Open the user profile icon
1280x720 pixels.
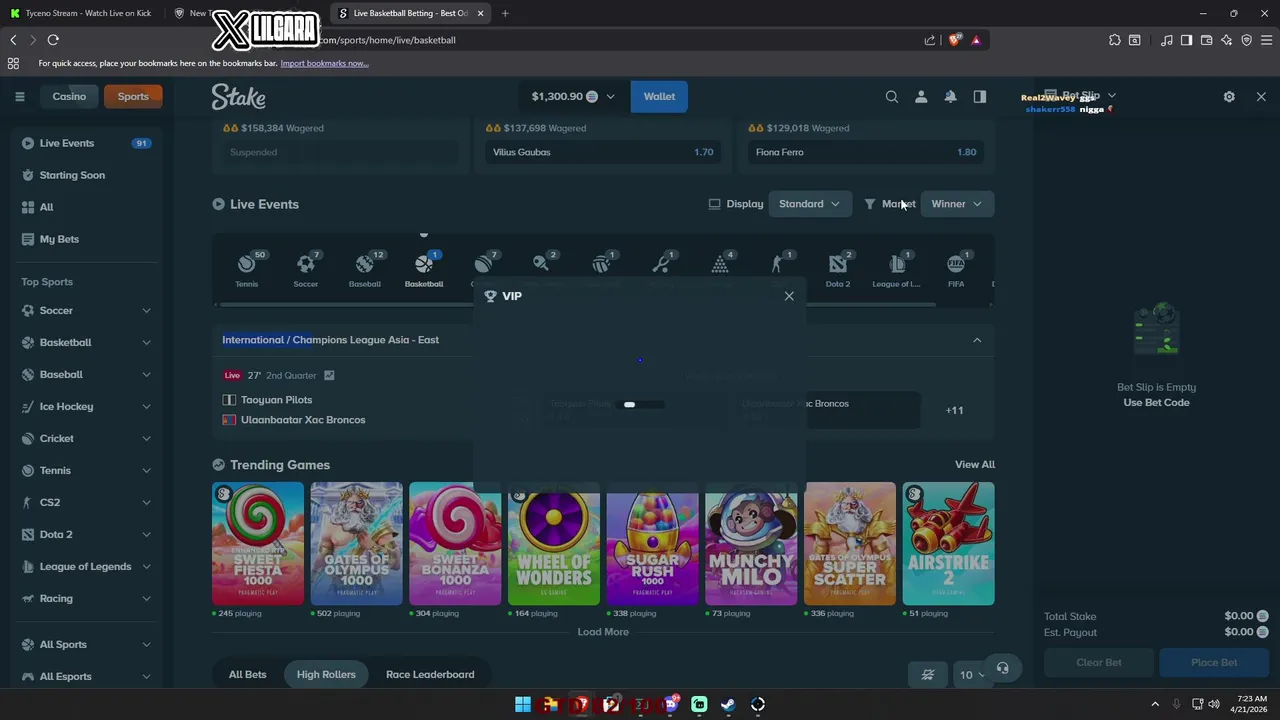tap(921, 97)
